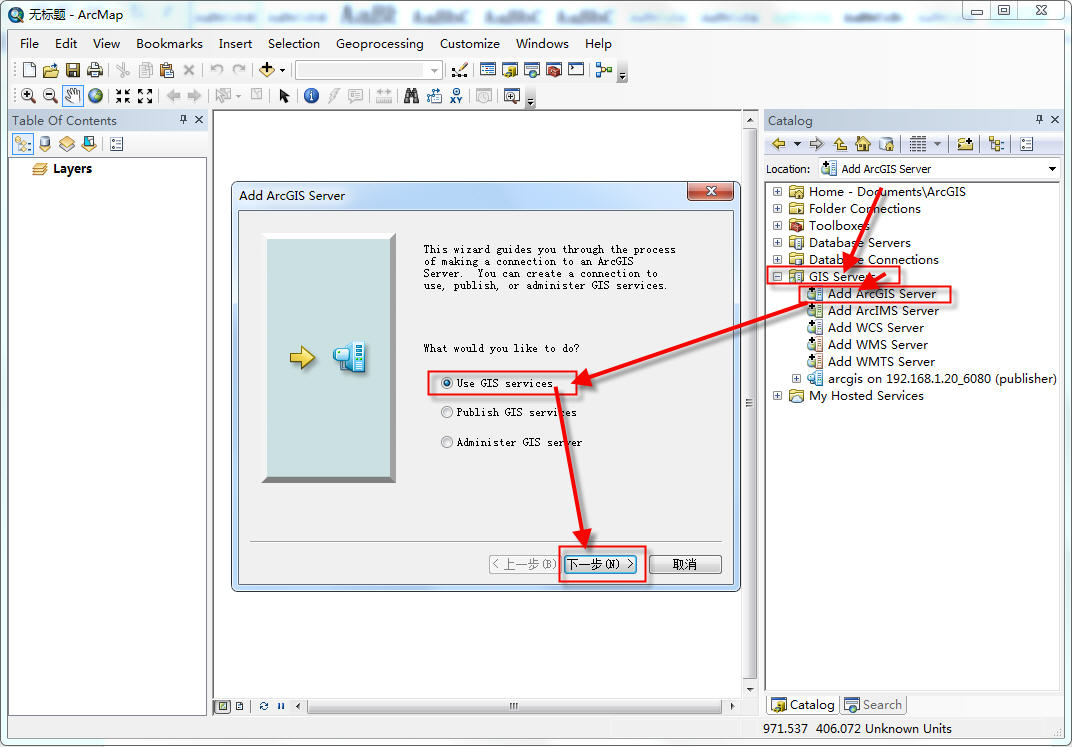Expand Home - Documents\ArcGIS node

click(777, 191)
